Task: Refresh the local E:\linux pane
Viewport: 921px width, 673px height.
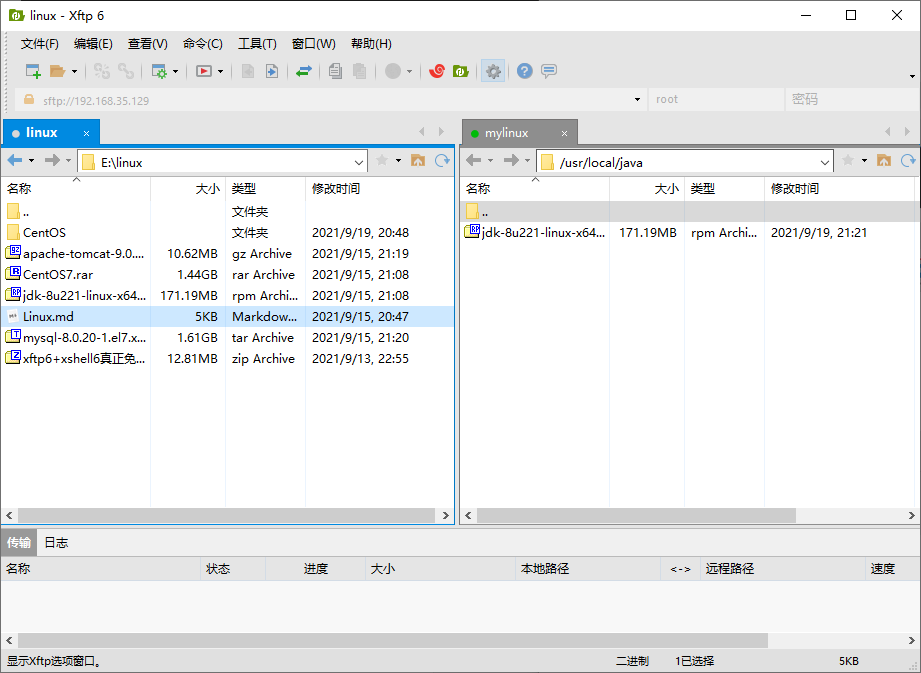Action: pos(442,160)
